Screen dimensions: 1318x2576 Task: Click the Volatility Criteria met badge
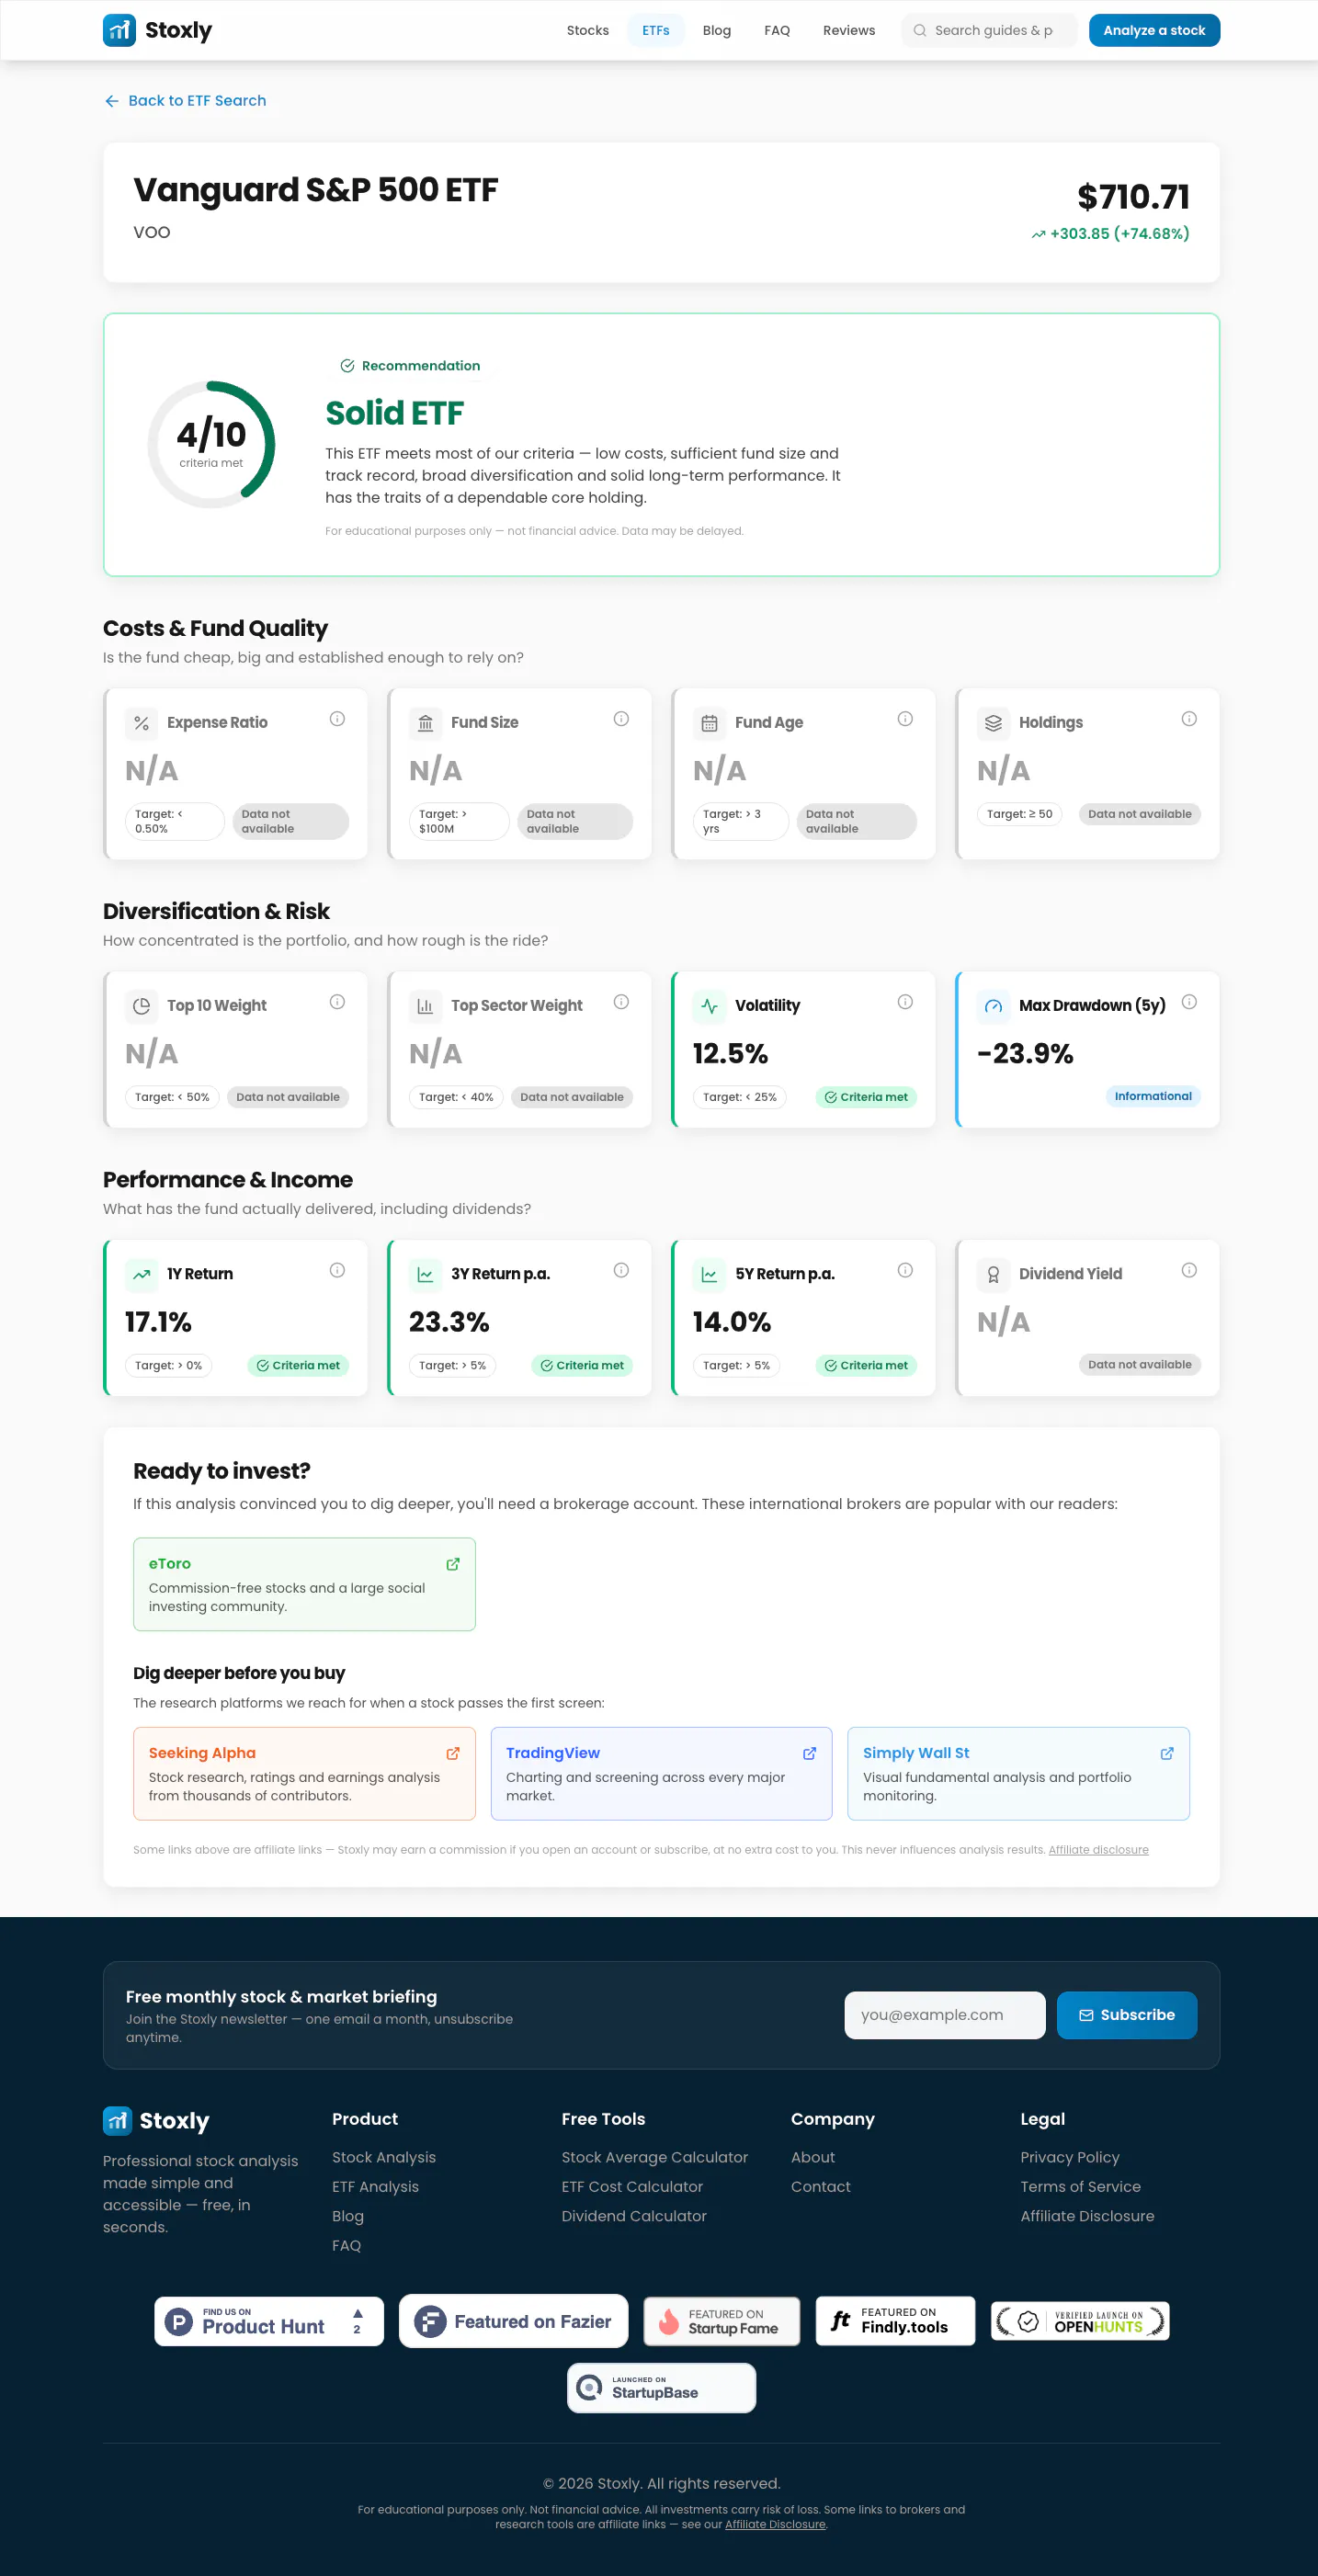pos(866,1097)
